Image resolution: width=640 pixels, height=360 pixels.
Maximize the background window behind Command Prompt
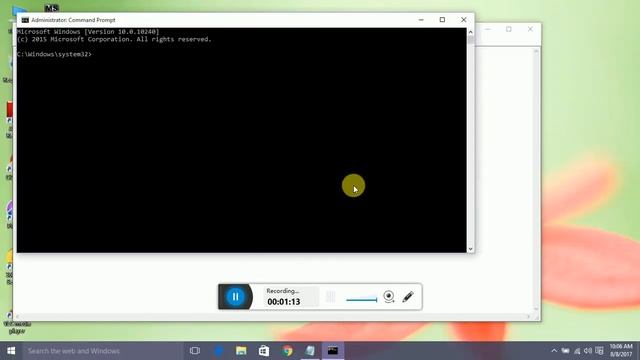pyautogui.click(x=509, y=29)
